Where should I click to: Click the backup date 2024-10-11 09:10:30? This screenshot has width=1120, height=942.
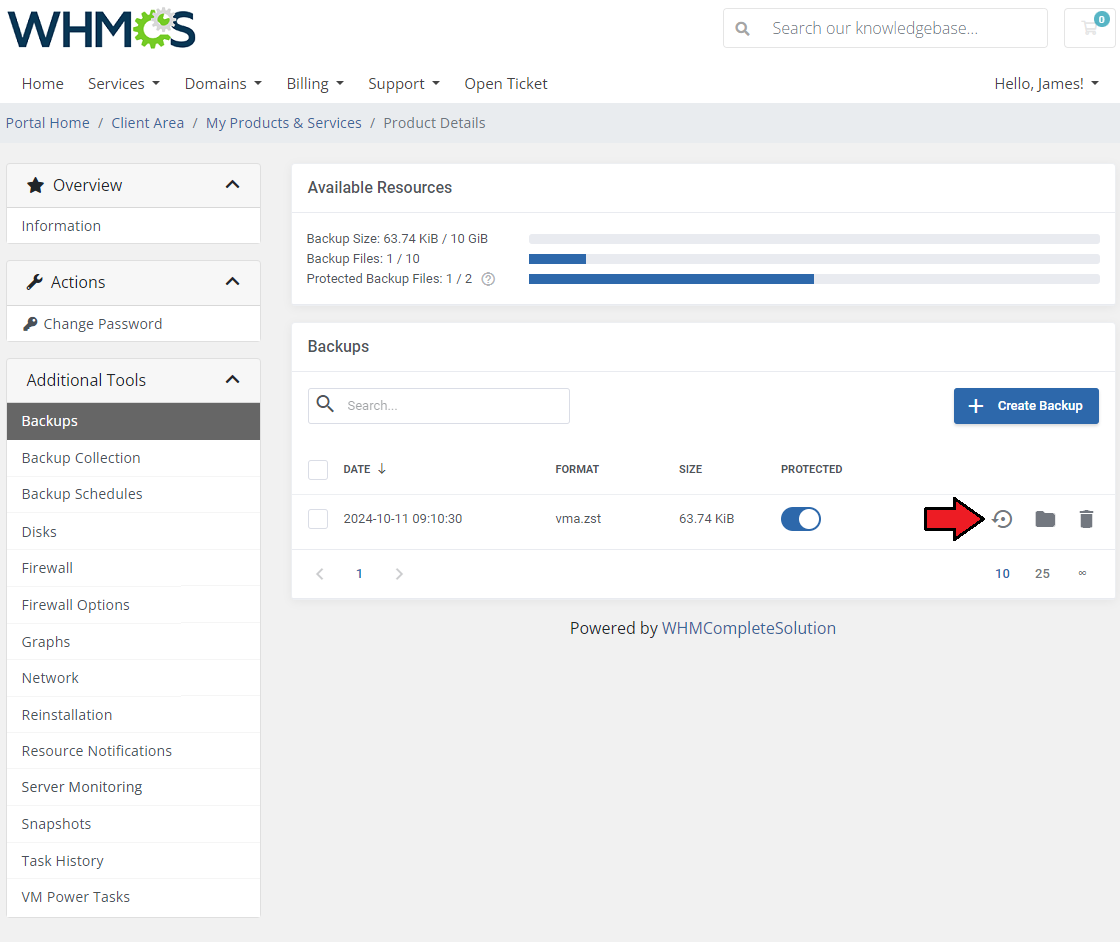(x=403, y=518)
